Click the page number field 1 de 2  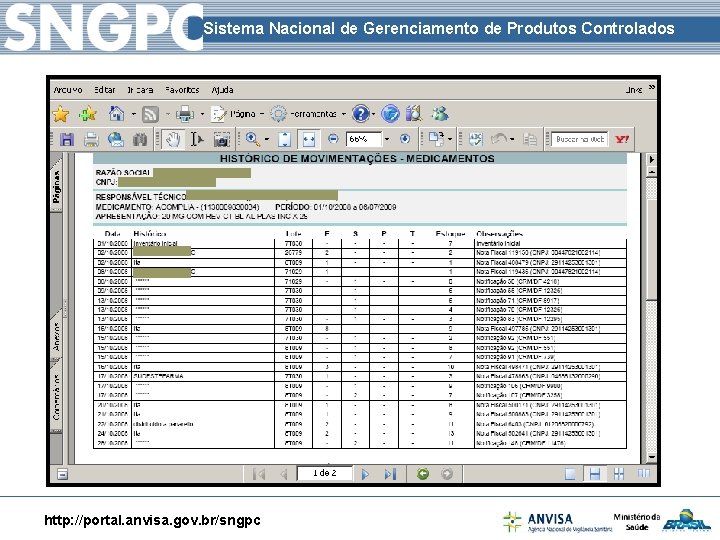point(325,473)
